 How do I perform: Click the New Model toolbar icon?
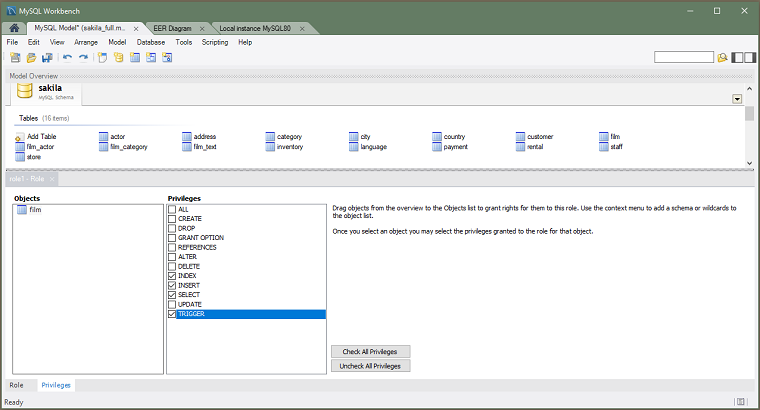15,57
